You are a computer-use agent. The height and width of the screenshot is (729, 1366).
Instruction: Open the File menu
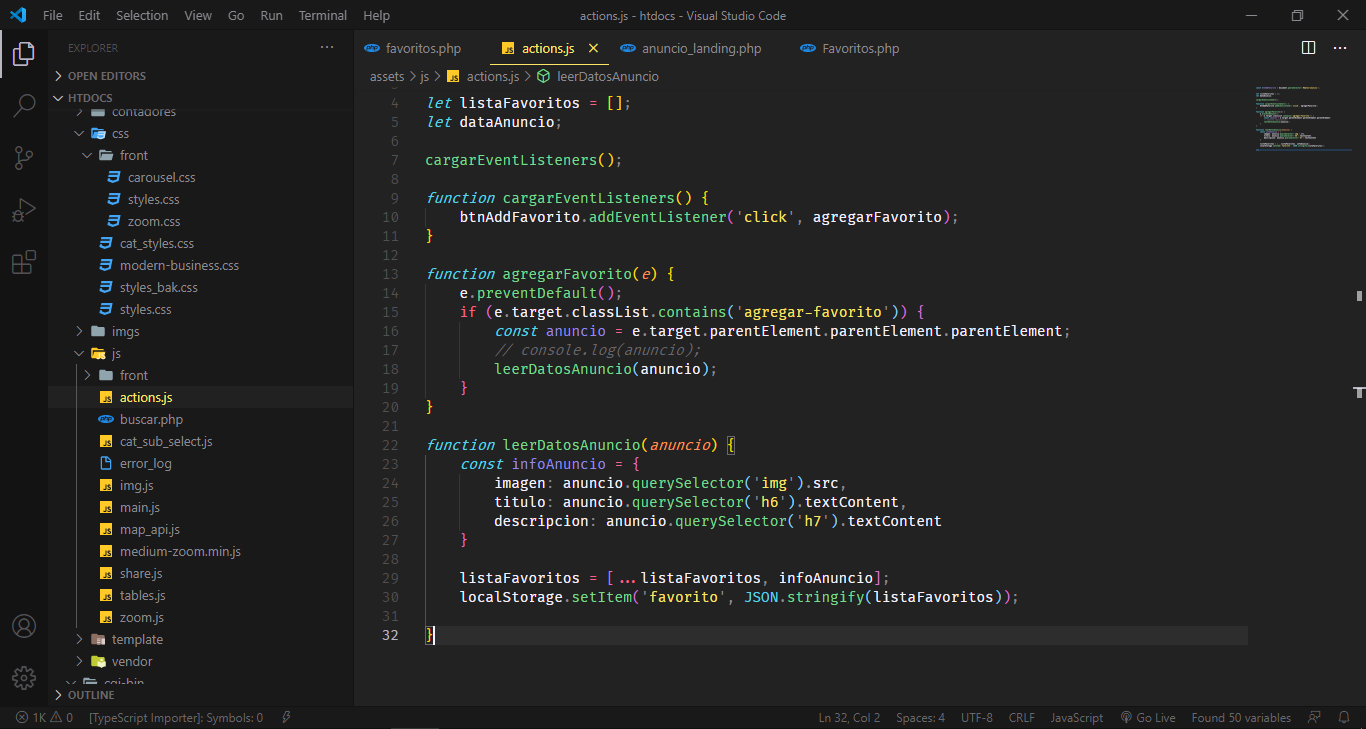coord(53,15)
